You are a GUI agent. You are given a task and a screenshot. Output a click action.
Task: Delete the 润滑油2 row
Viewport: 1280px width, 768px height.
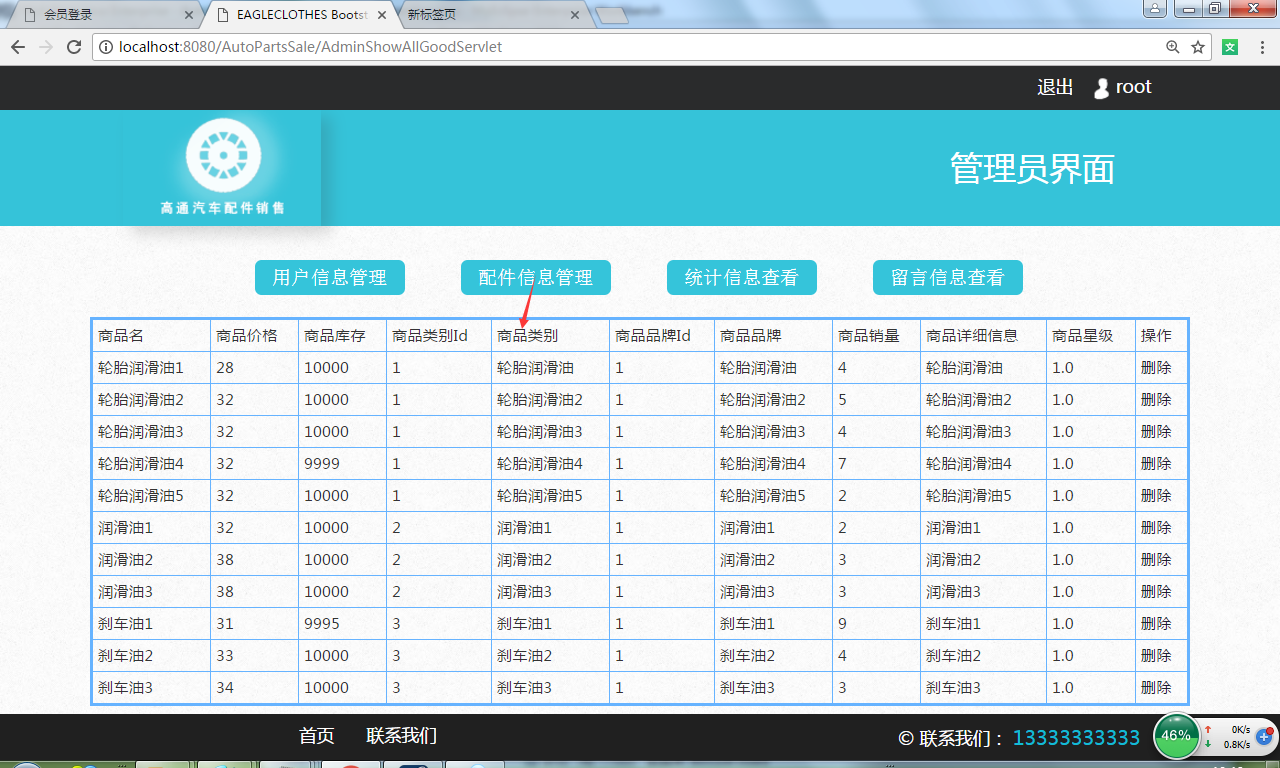coord(1156,560)
